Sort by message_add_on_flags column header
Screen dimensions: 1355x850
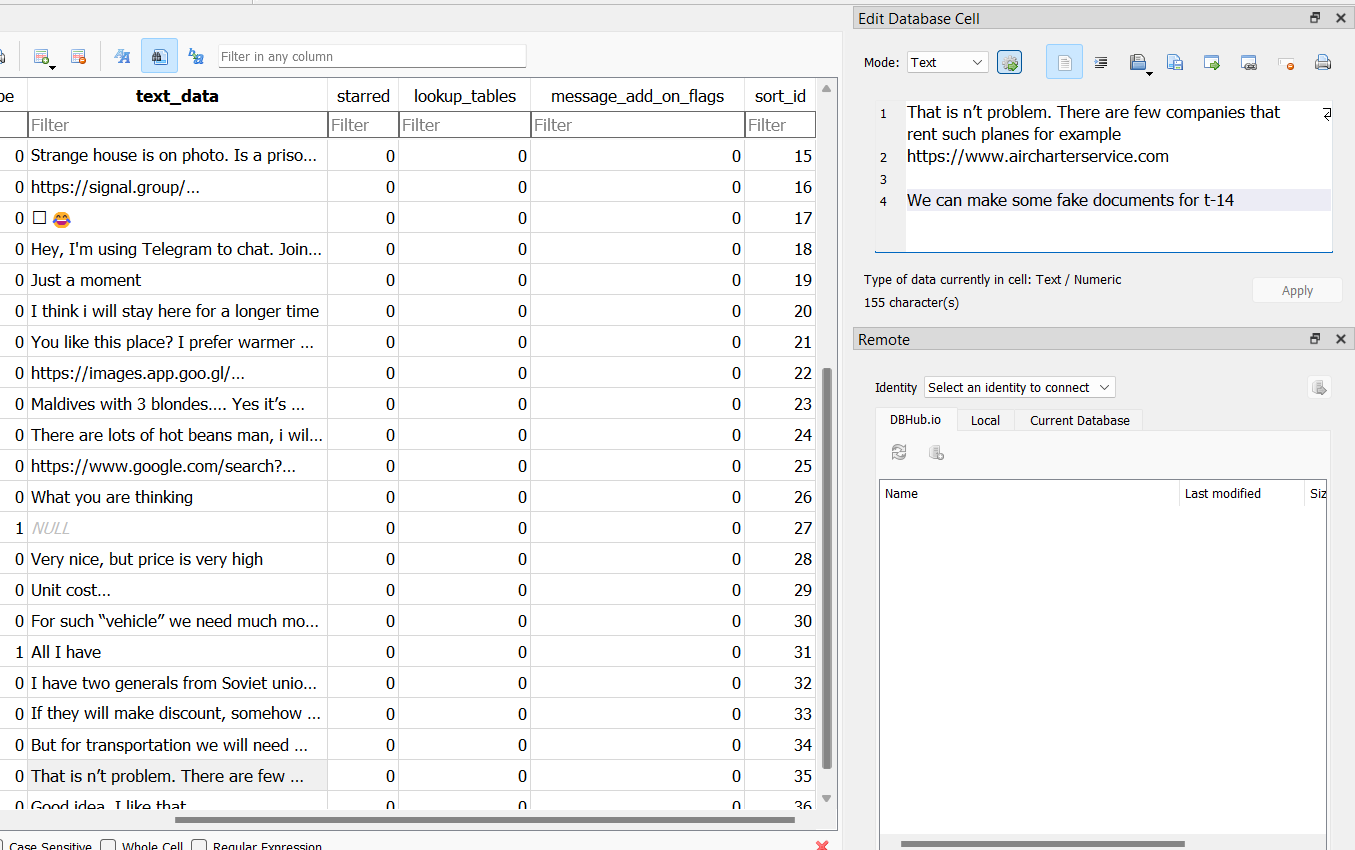coord(638,96)
